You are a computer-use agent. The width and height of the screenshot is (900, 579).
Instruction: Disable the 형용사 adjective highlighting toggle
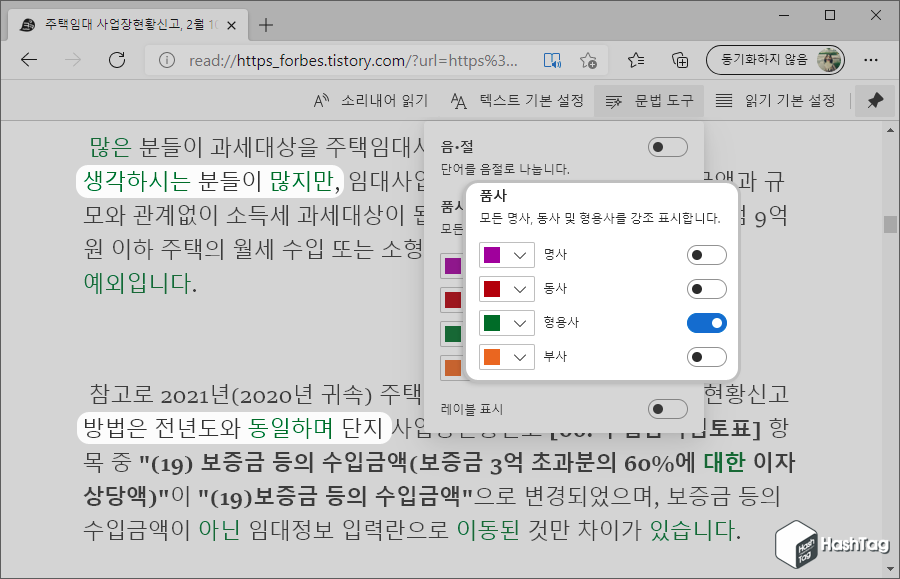point(707,322)
